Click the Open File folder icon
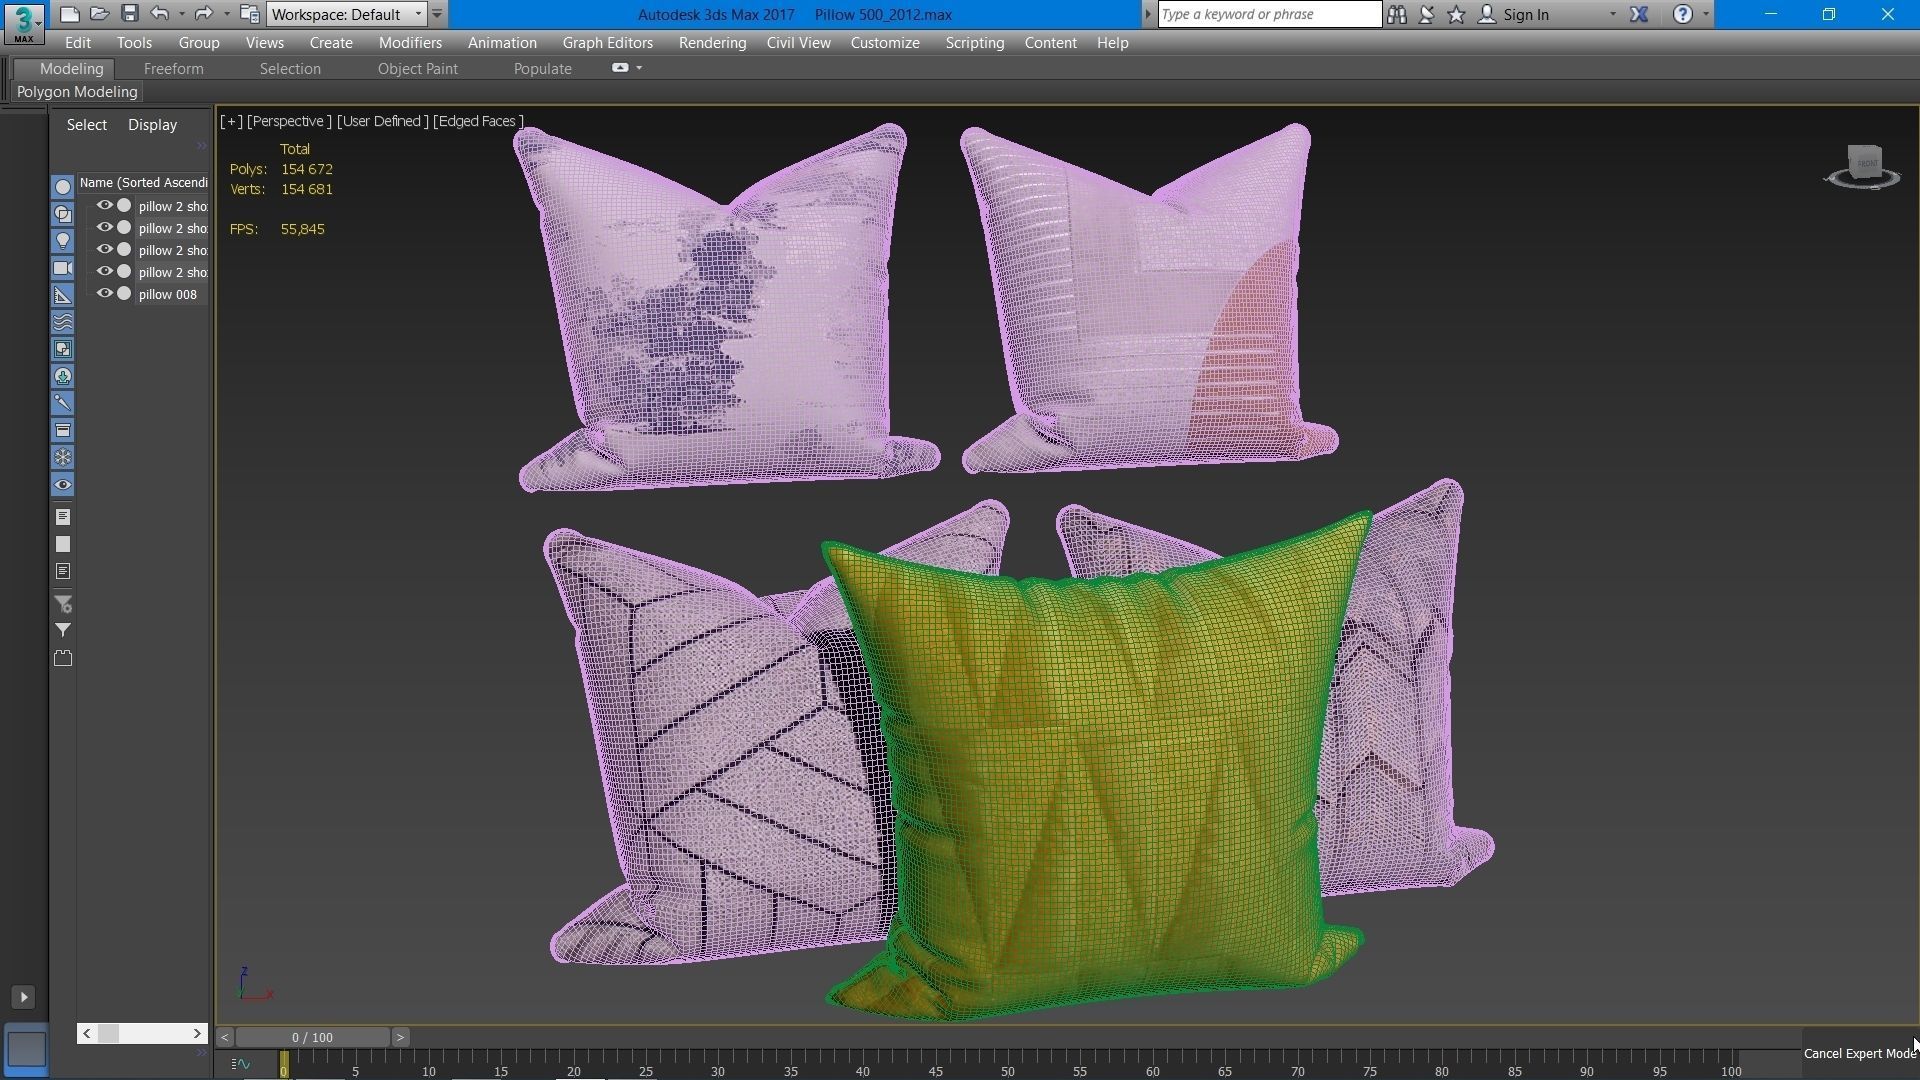 (98, 14)
